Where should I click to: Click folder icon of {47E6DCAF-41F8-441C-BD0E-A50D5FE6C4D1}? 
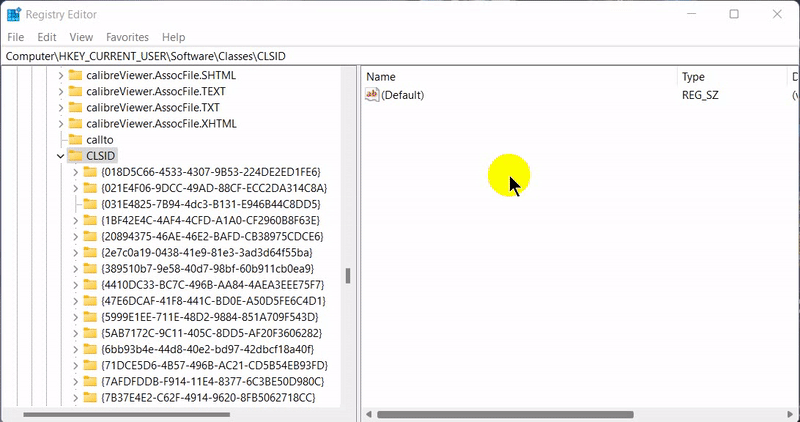click(x=90, y=301)
